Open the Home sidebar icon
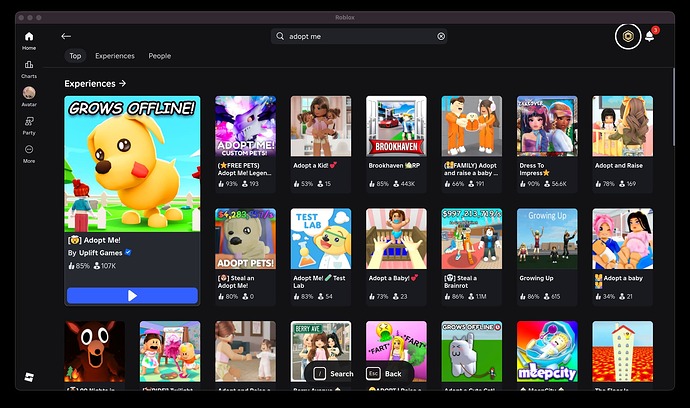The width and height of the screenshot is (690, 408). [29, 37]
